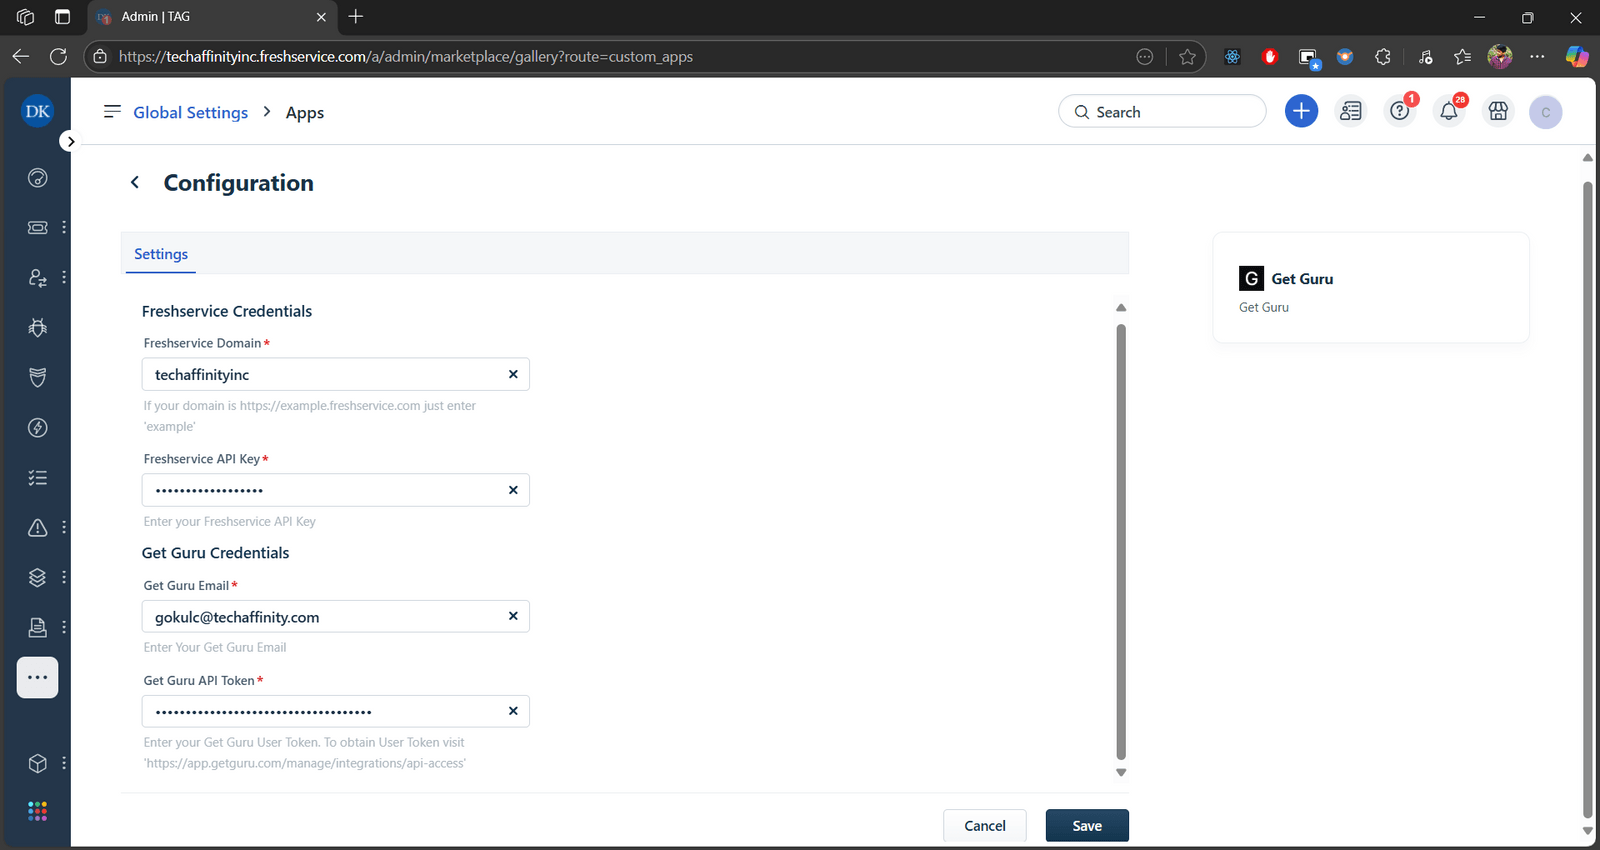The height and width of the screenshot is (850, 1600).
Task: Clear the Get Guru Email field
Action: pyautogui.click(x=513, y=616)
